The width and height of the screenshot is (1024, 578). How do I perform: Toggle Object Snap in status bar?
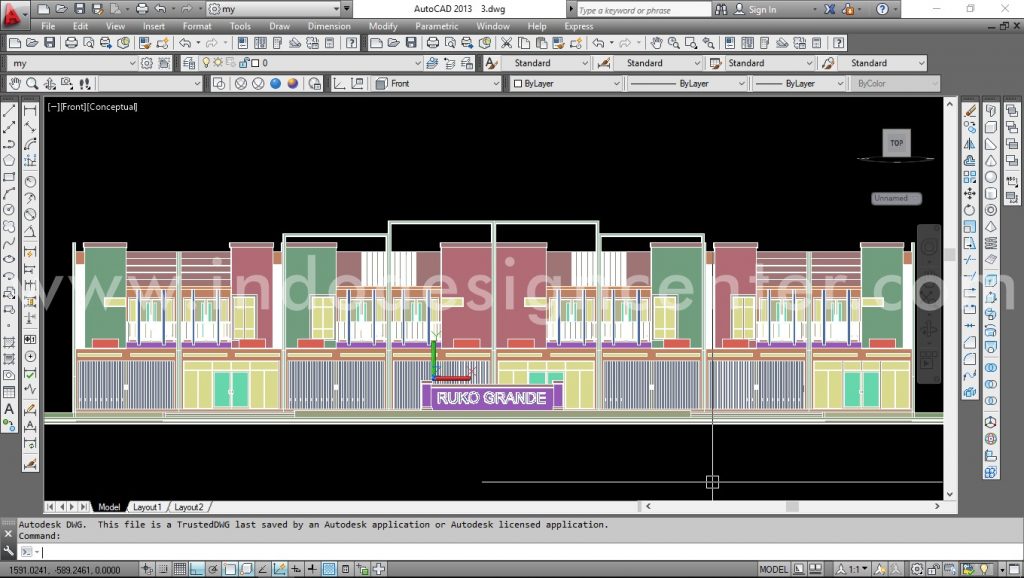pos(230,570)
